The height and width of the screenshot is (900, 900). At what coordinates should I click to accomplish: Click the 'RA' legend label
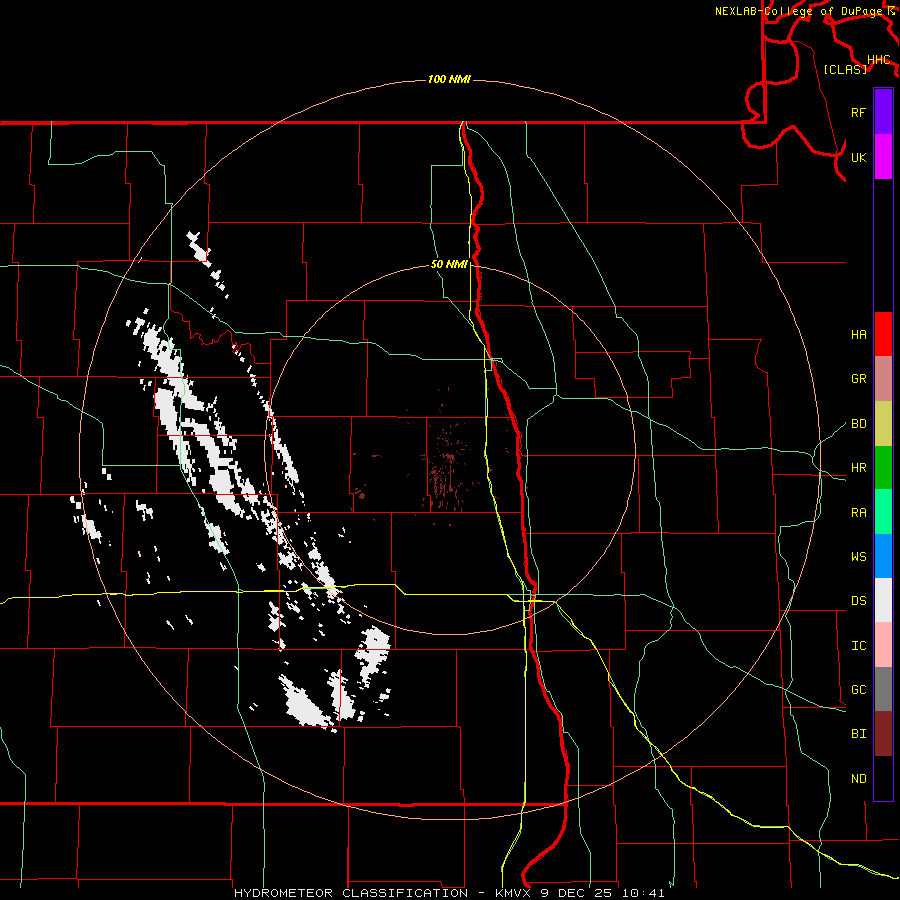coord(858,512)
